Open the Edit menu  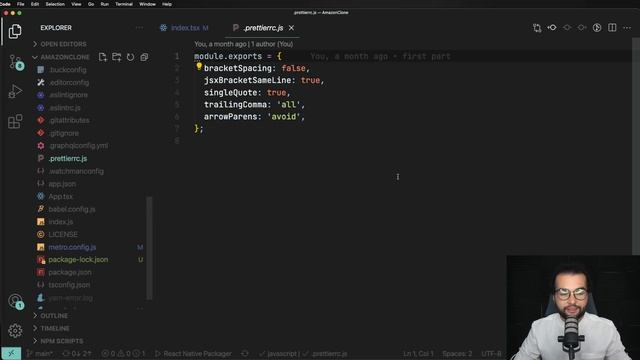click(x=35, y=4)
